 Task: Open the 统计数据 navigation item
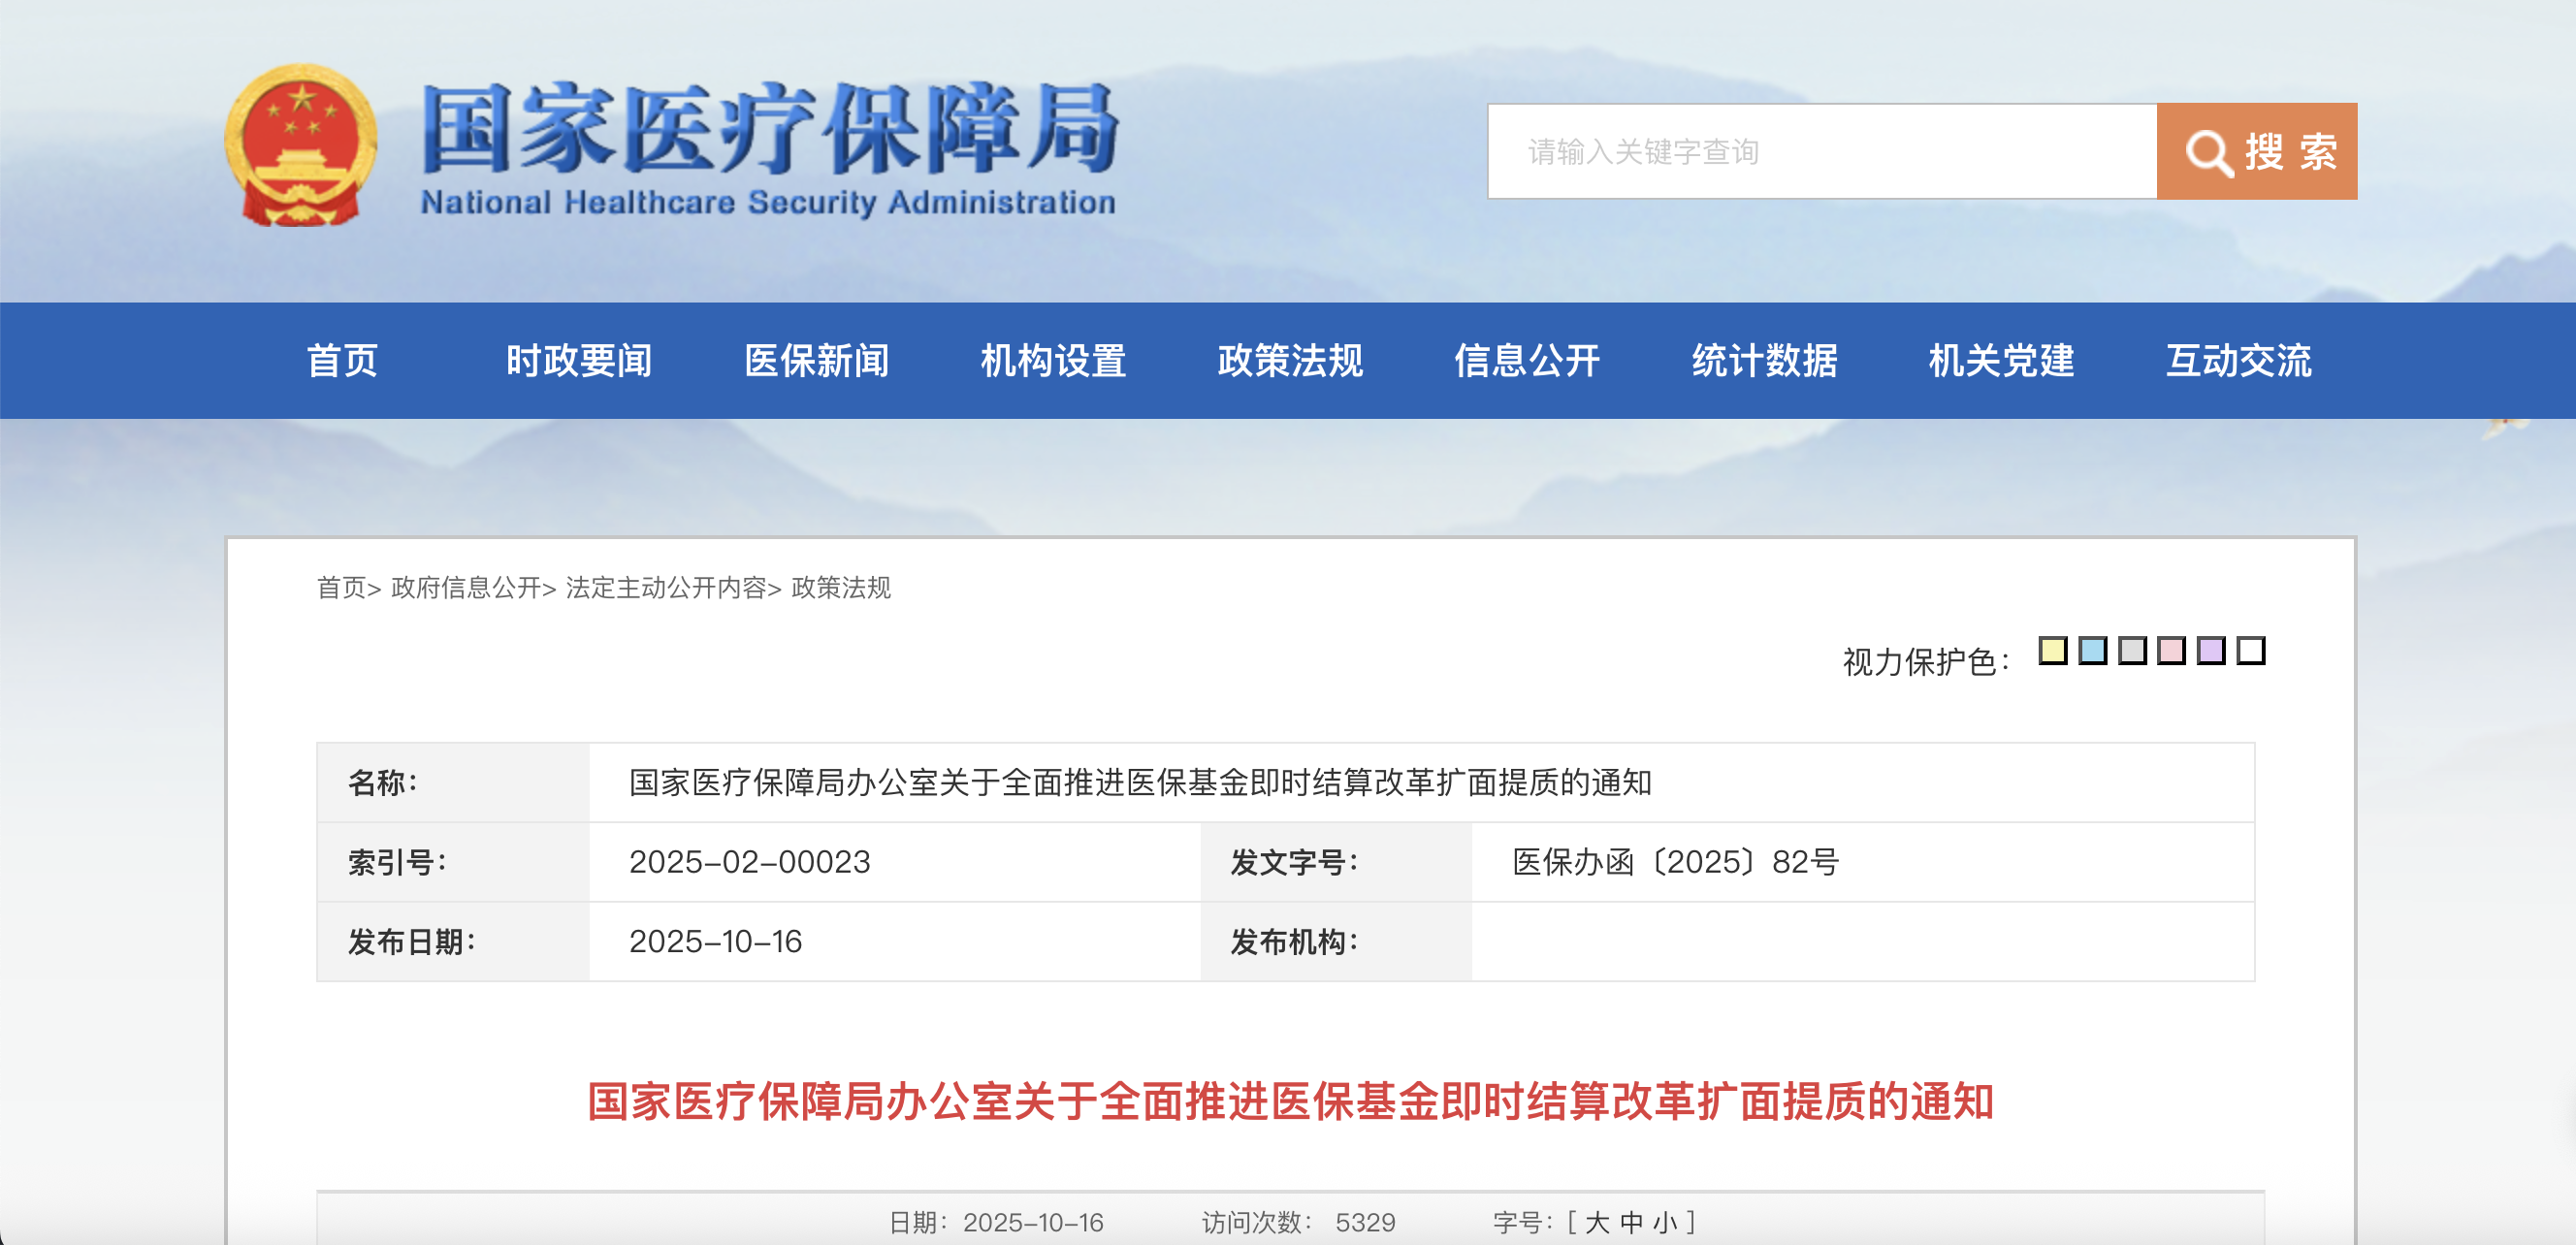[1764, 361]
